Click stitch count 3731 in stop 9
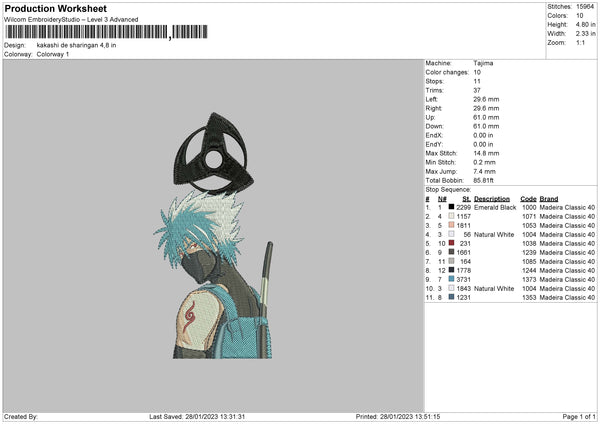This screenshot has height=424, width=600. coord(463,279)
